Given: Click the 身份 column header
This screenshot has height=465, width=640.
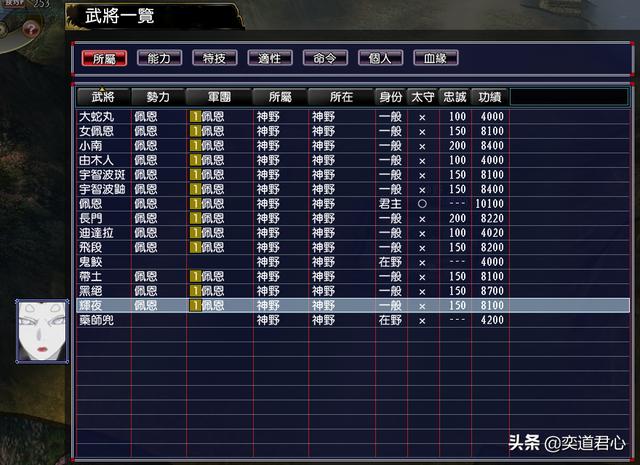Looking at the screenshot, I should [389, 97].
